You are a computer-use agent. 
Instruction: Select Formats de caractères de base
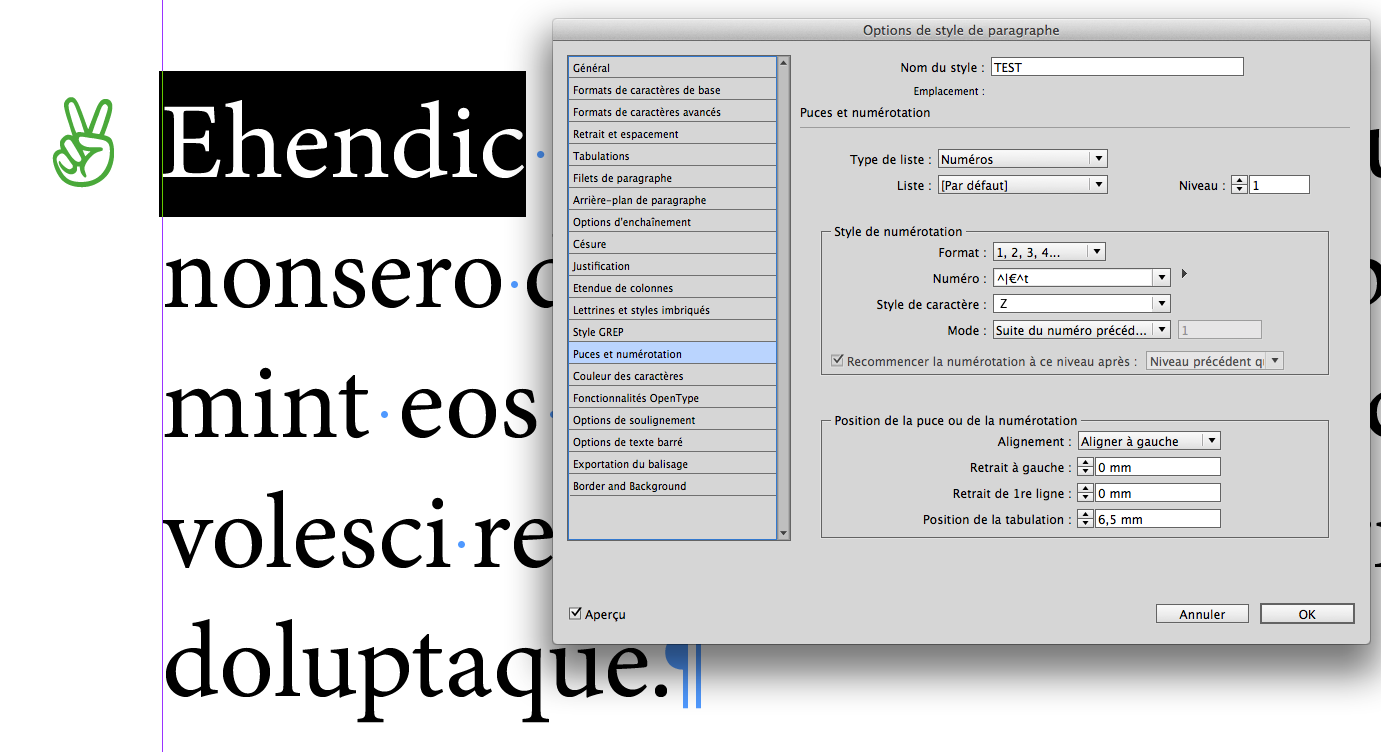(x=672, y=90)
